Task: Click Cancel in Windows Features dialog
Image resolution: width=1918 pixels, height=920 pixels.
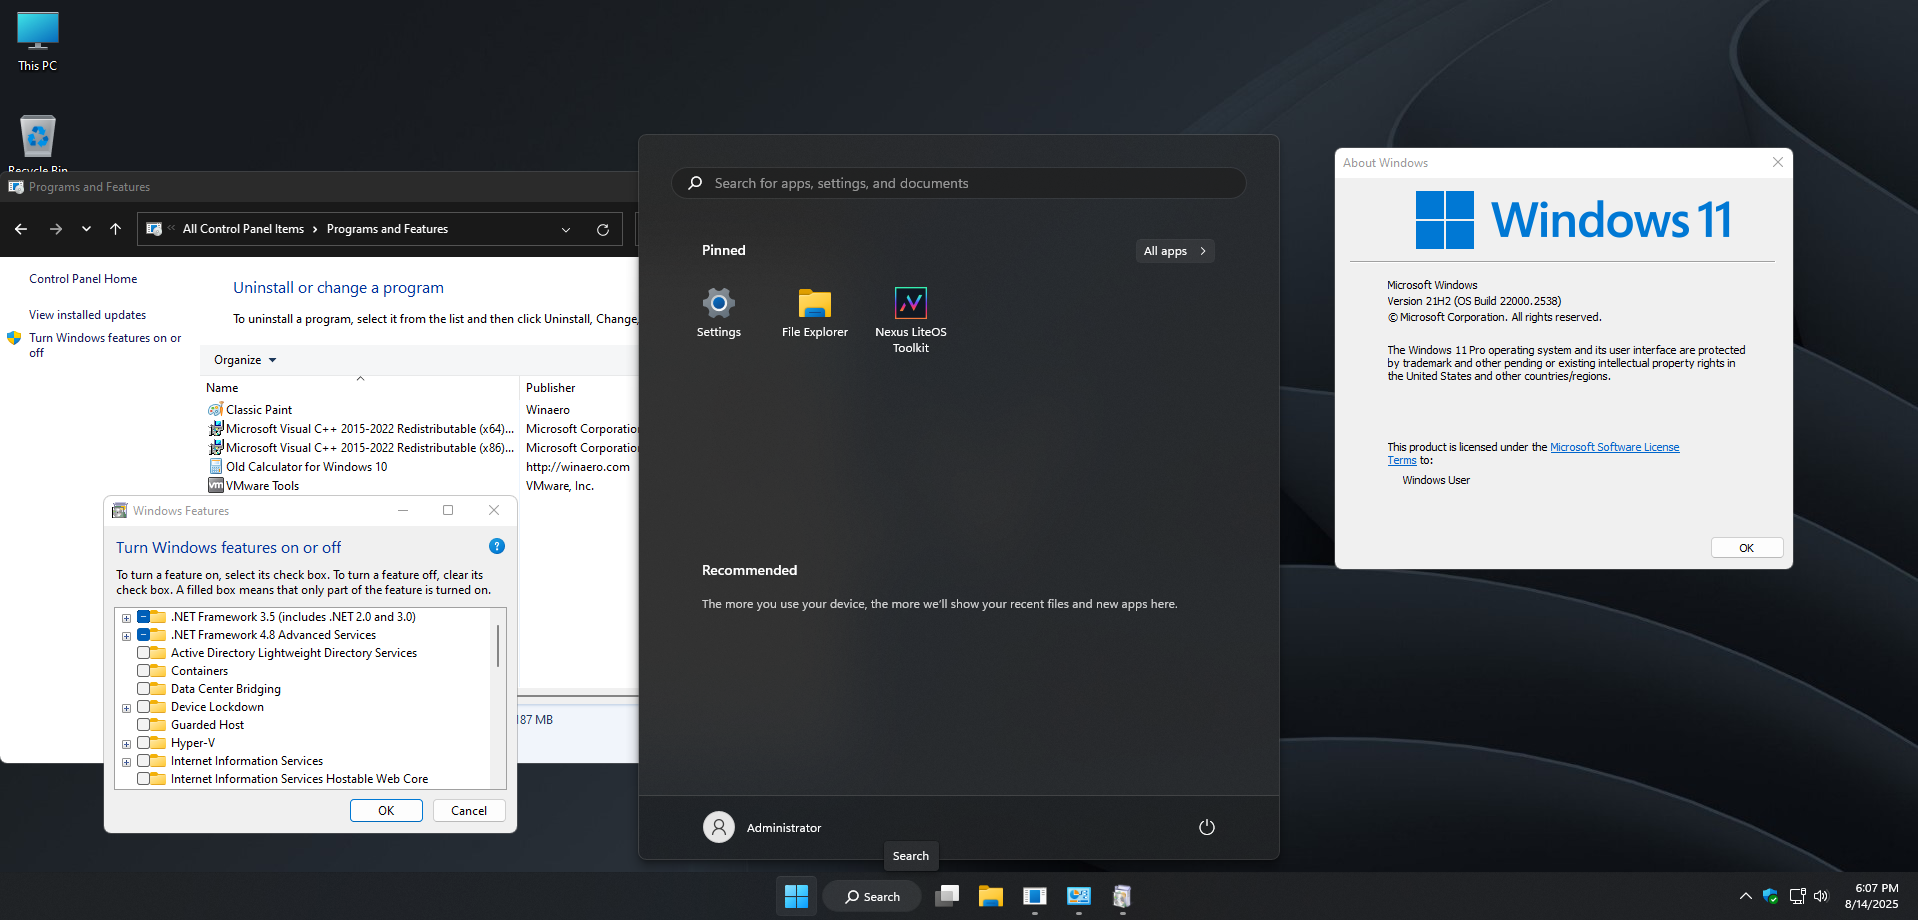Action: tap(469, 811)
